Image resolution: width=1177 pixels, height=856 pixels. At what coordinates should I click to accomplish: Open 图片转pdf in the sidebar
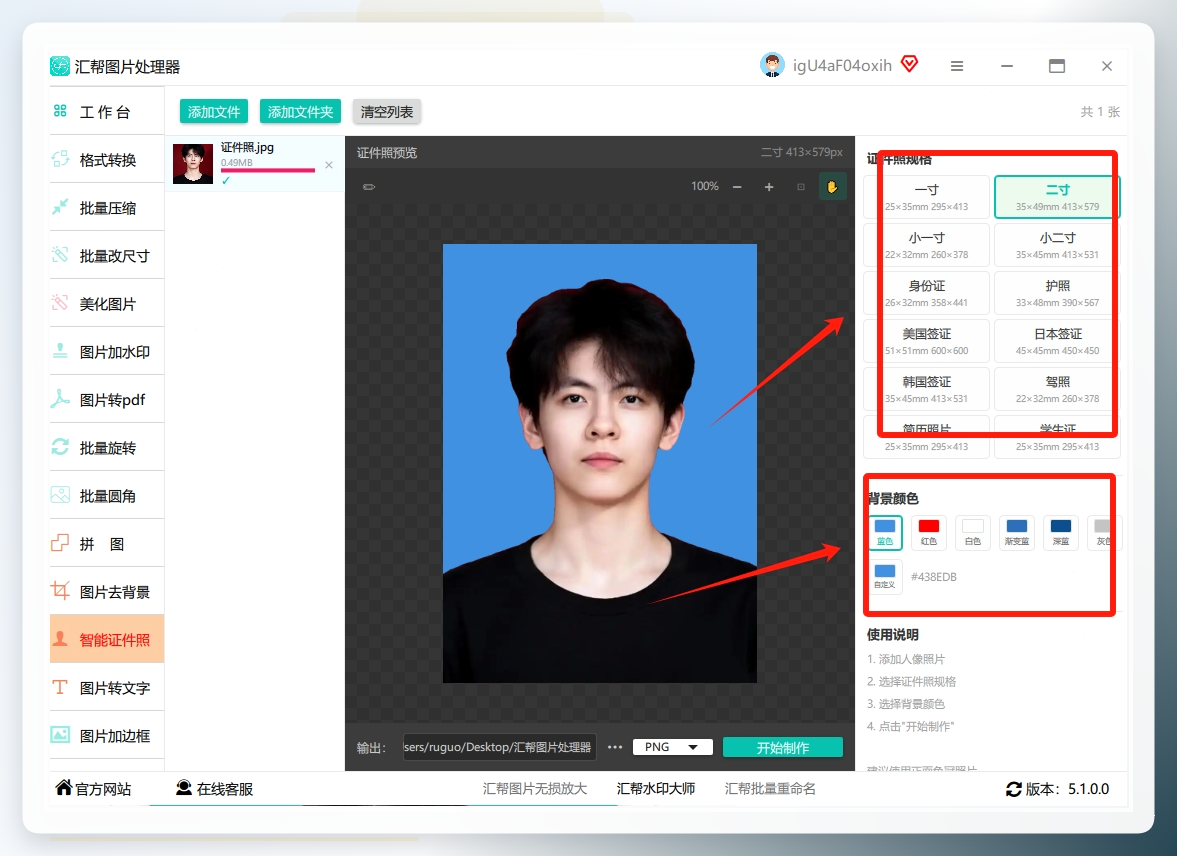(x=107, y=400)
